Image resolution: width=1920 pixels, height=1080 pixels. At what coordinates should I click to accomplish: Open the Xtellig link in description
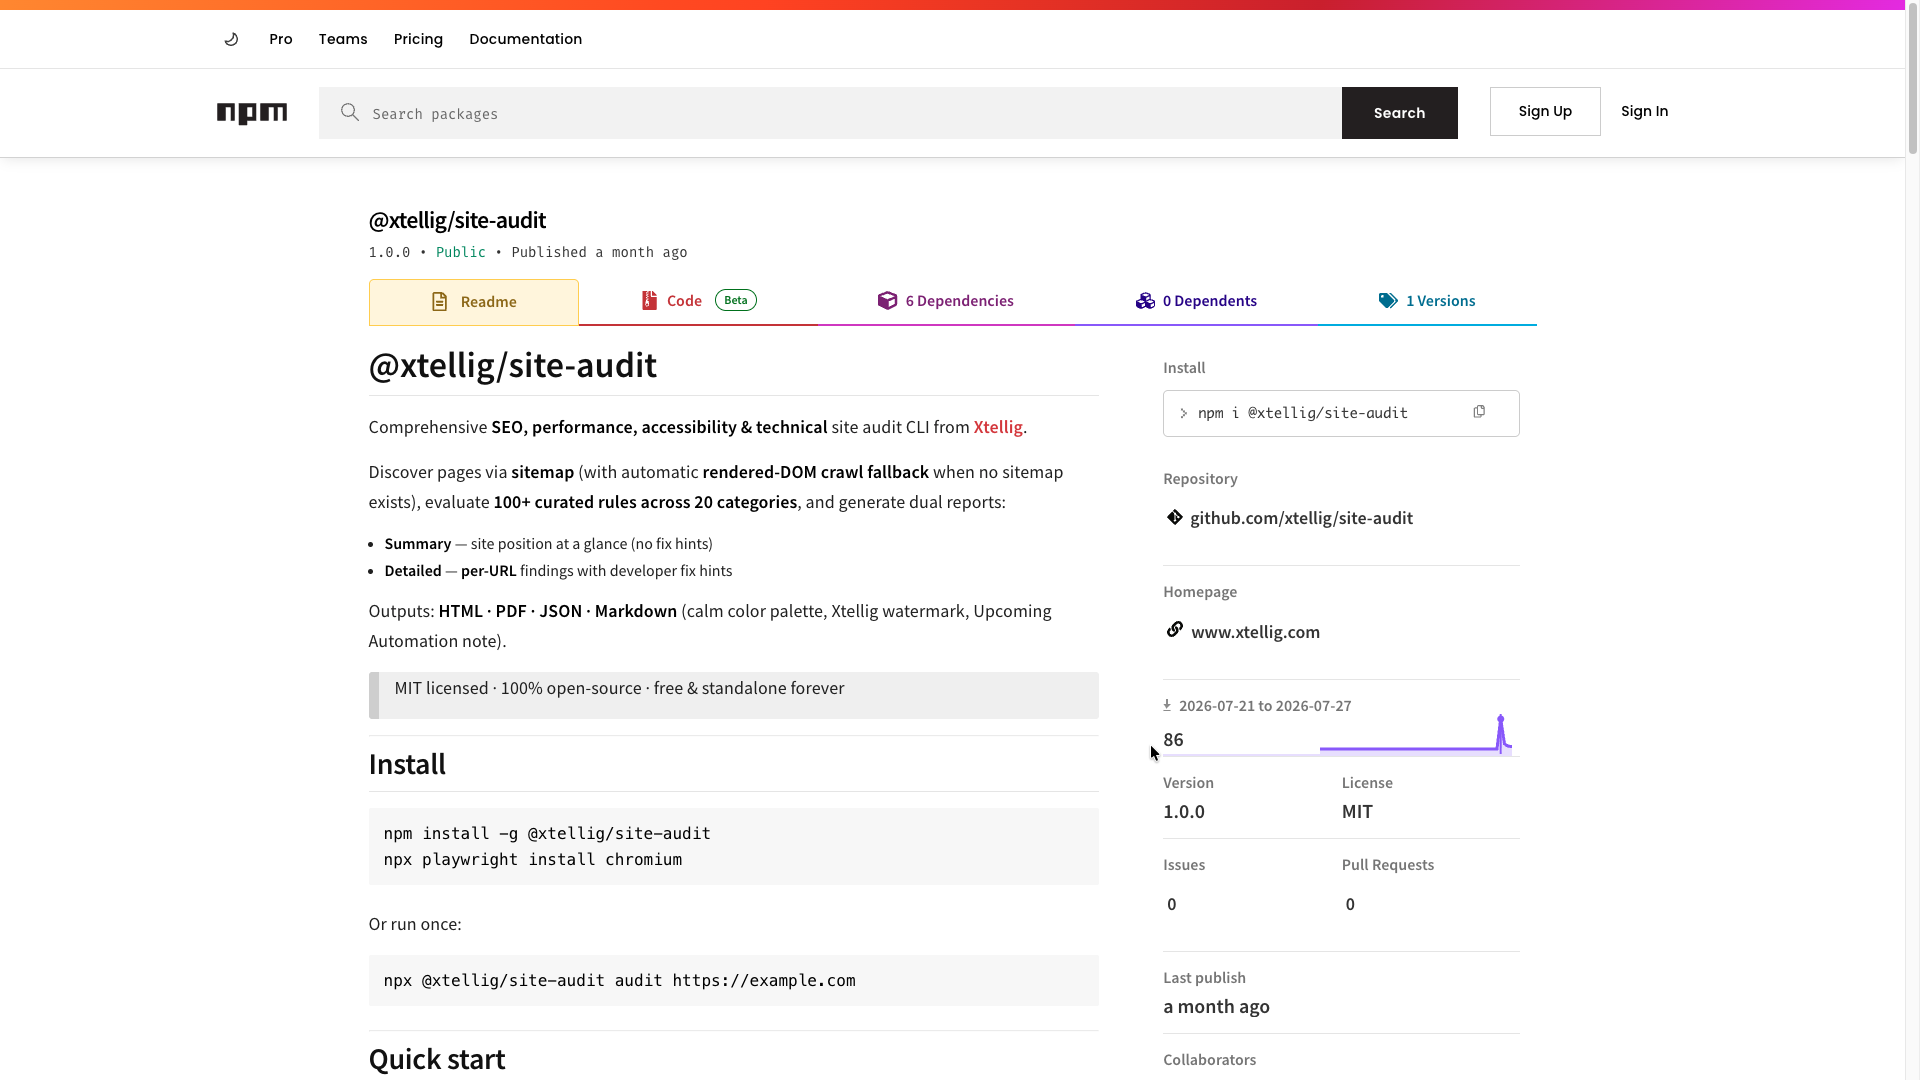click(998, 427)
